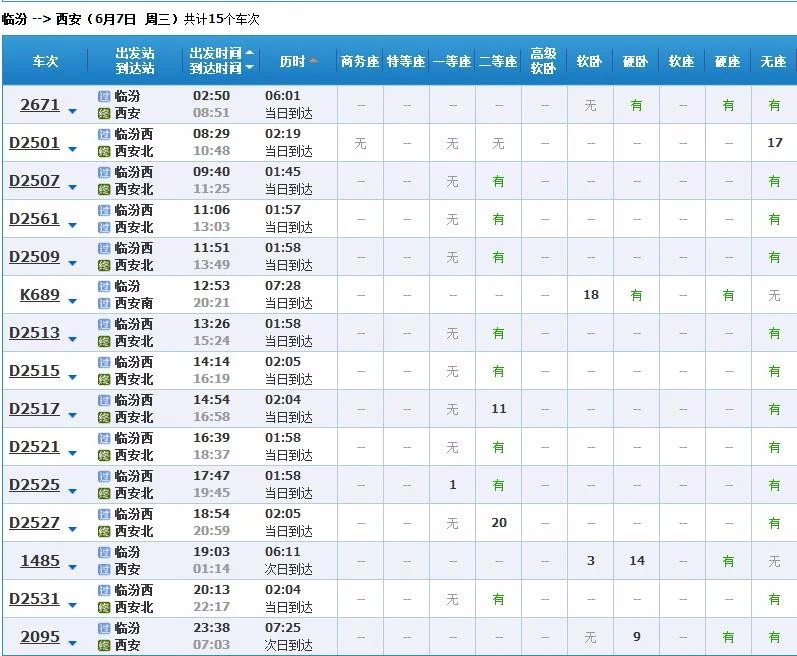
Task: Click the 硬卧 column header
Action: (635, 61)
